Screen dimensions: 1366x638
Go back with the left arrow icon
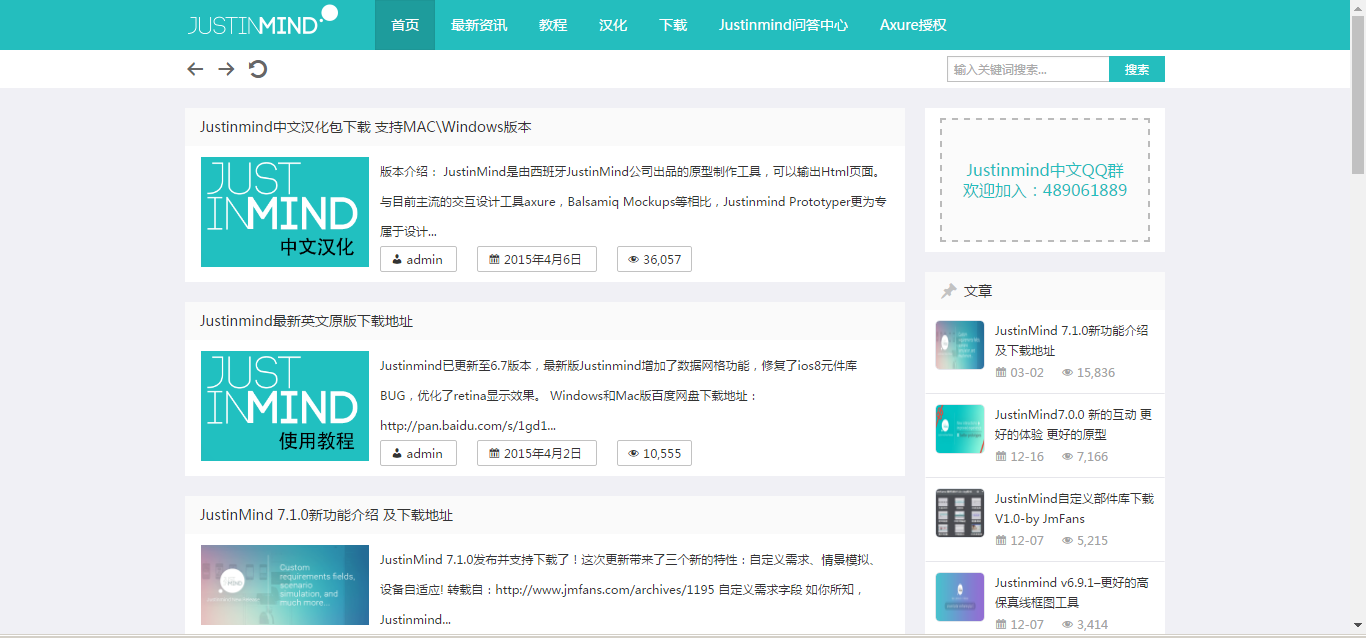point(195,69)
